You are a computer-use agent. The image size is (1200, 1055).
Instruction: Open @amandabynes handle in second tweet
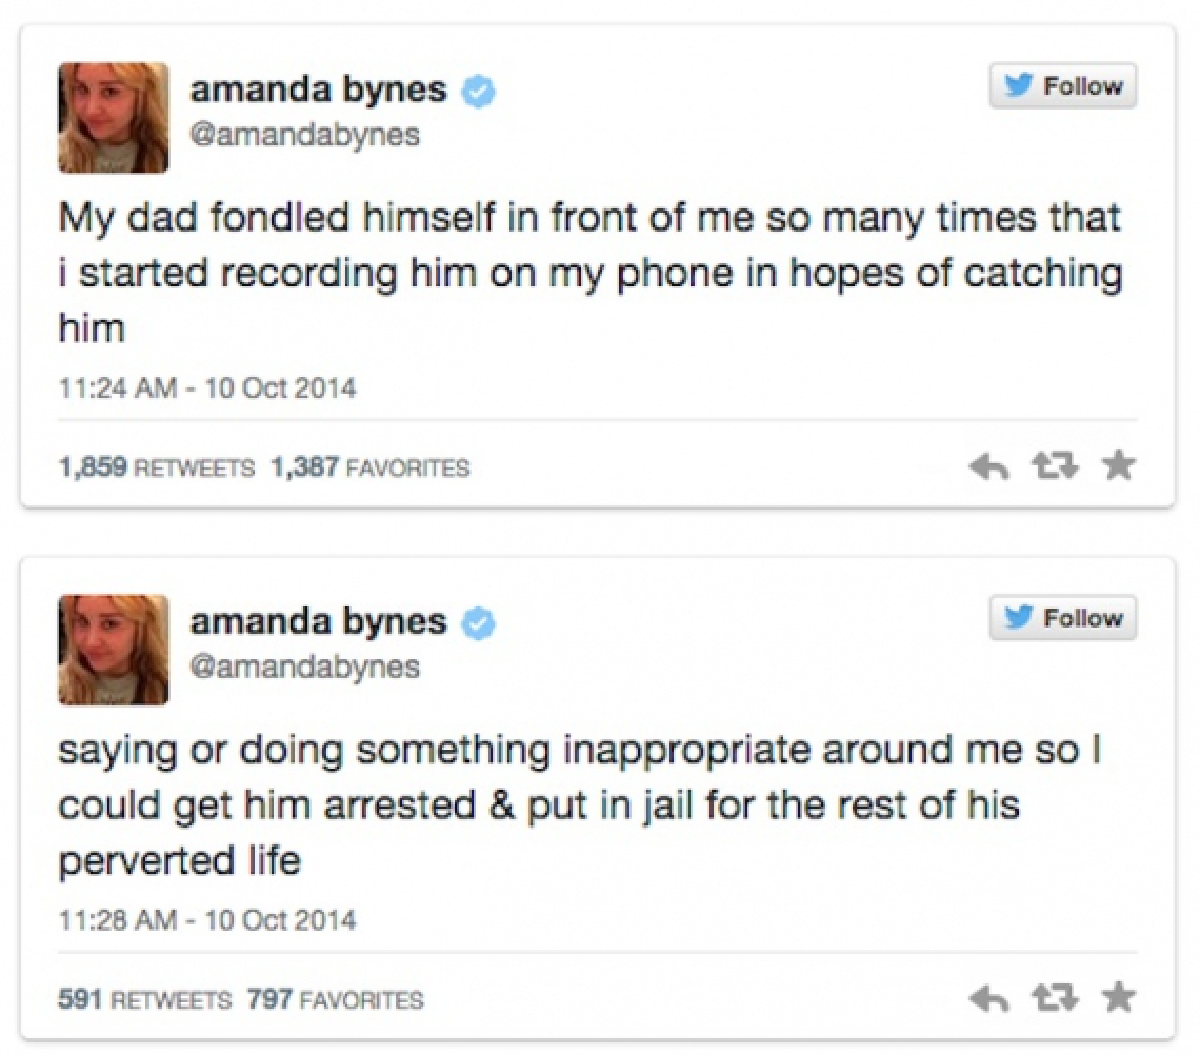[304, 667]
